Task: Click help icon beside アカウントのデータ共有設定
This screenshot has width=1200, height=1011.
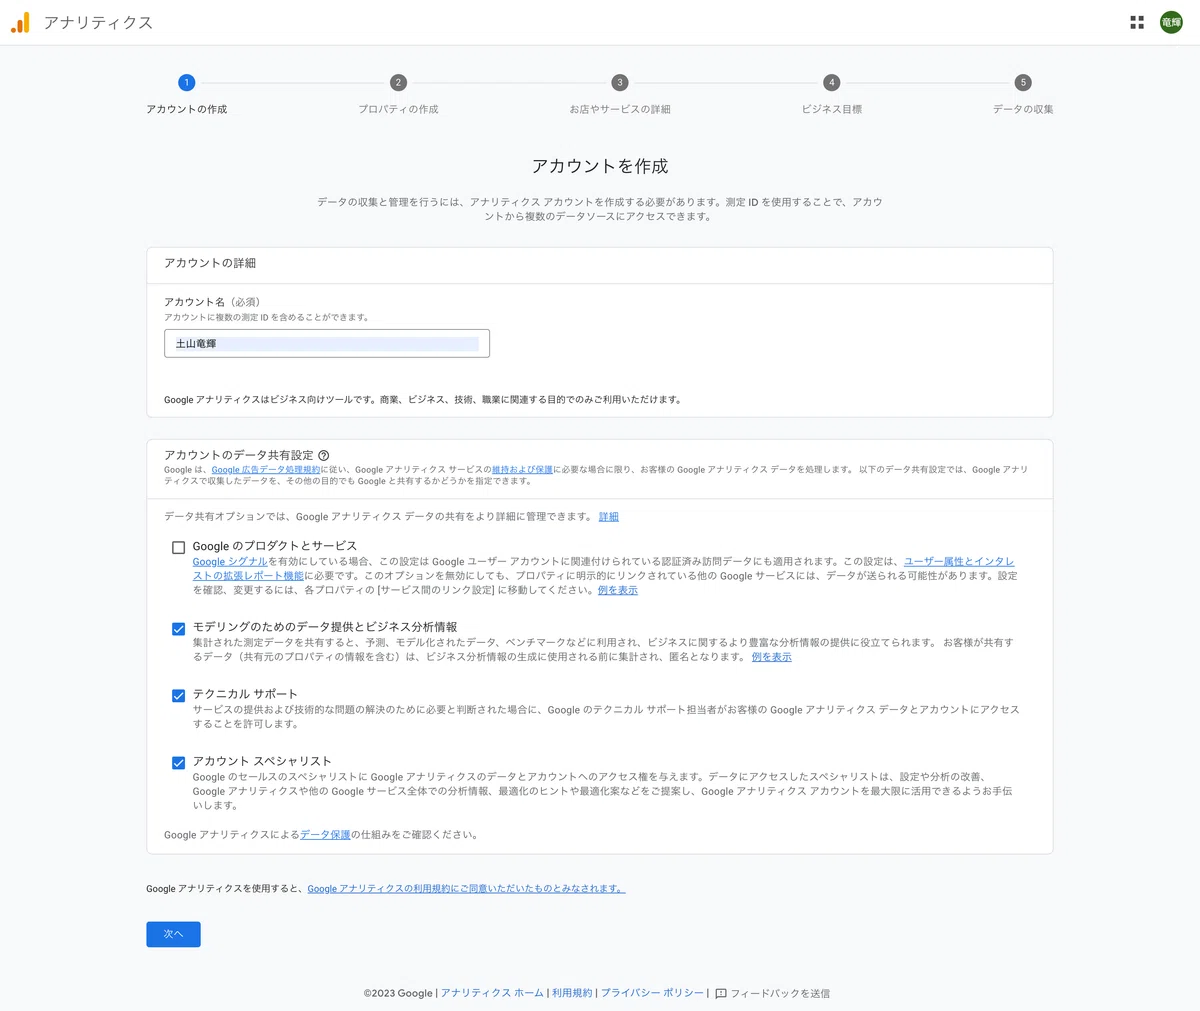Action: (x=324, y=456)
